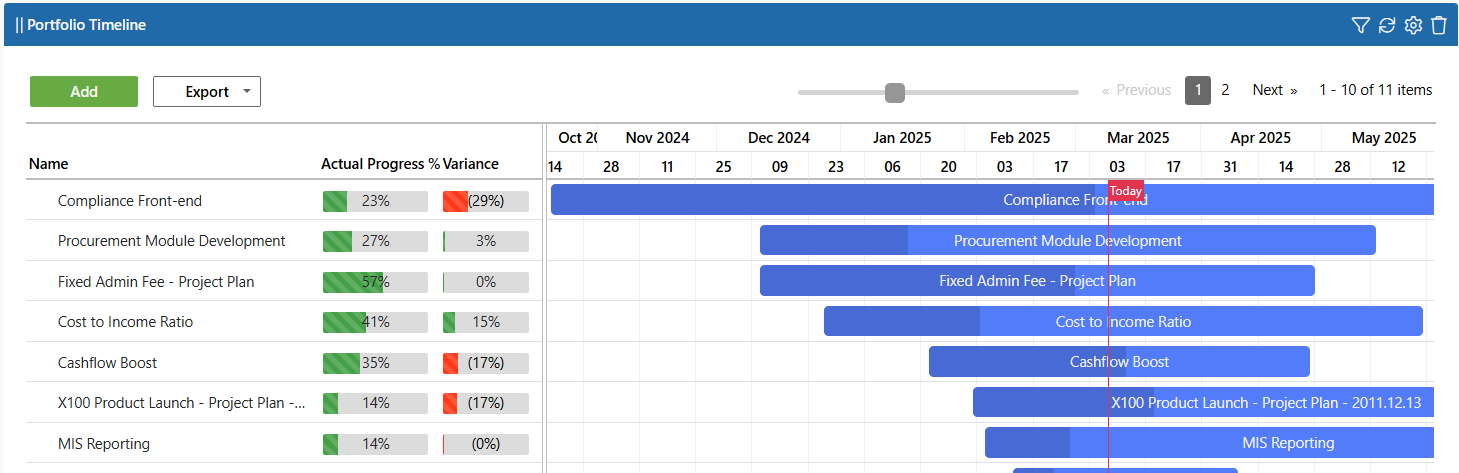The height and width of the screenshot is (473, 1459).
Task: Click the 15% variance for Cost to Income Ratio
Action: click(x=486, y=322)
